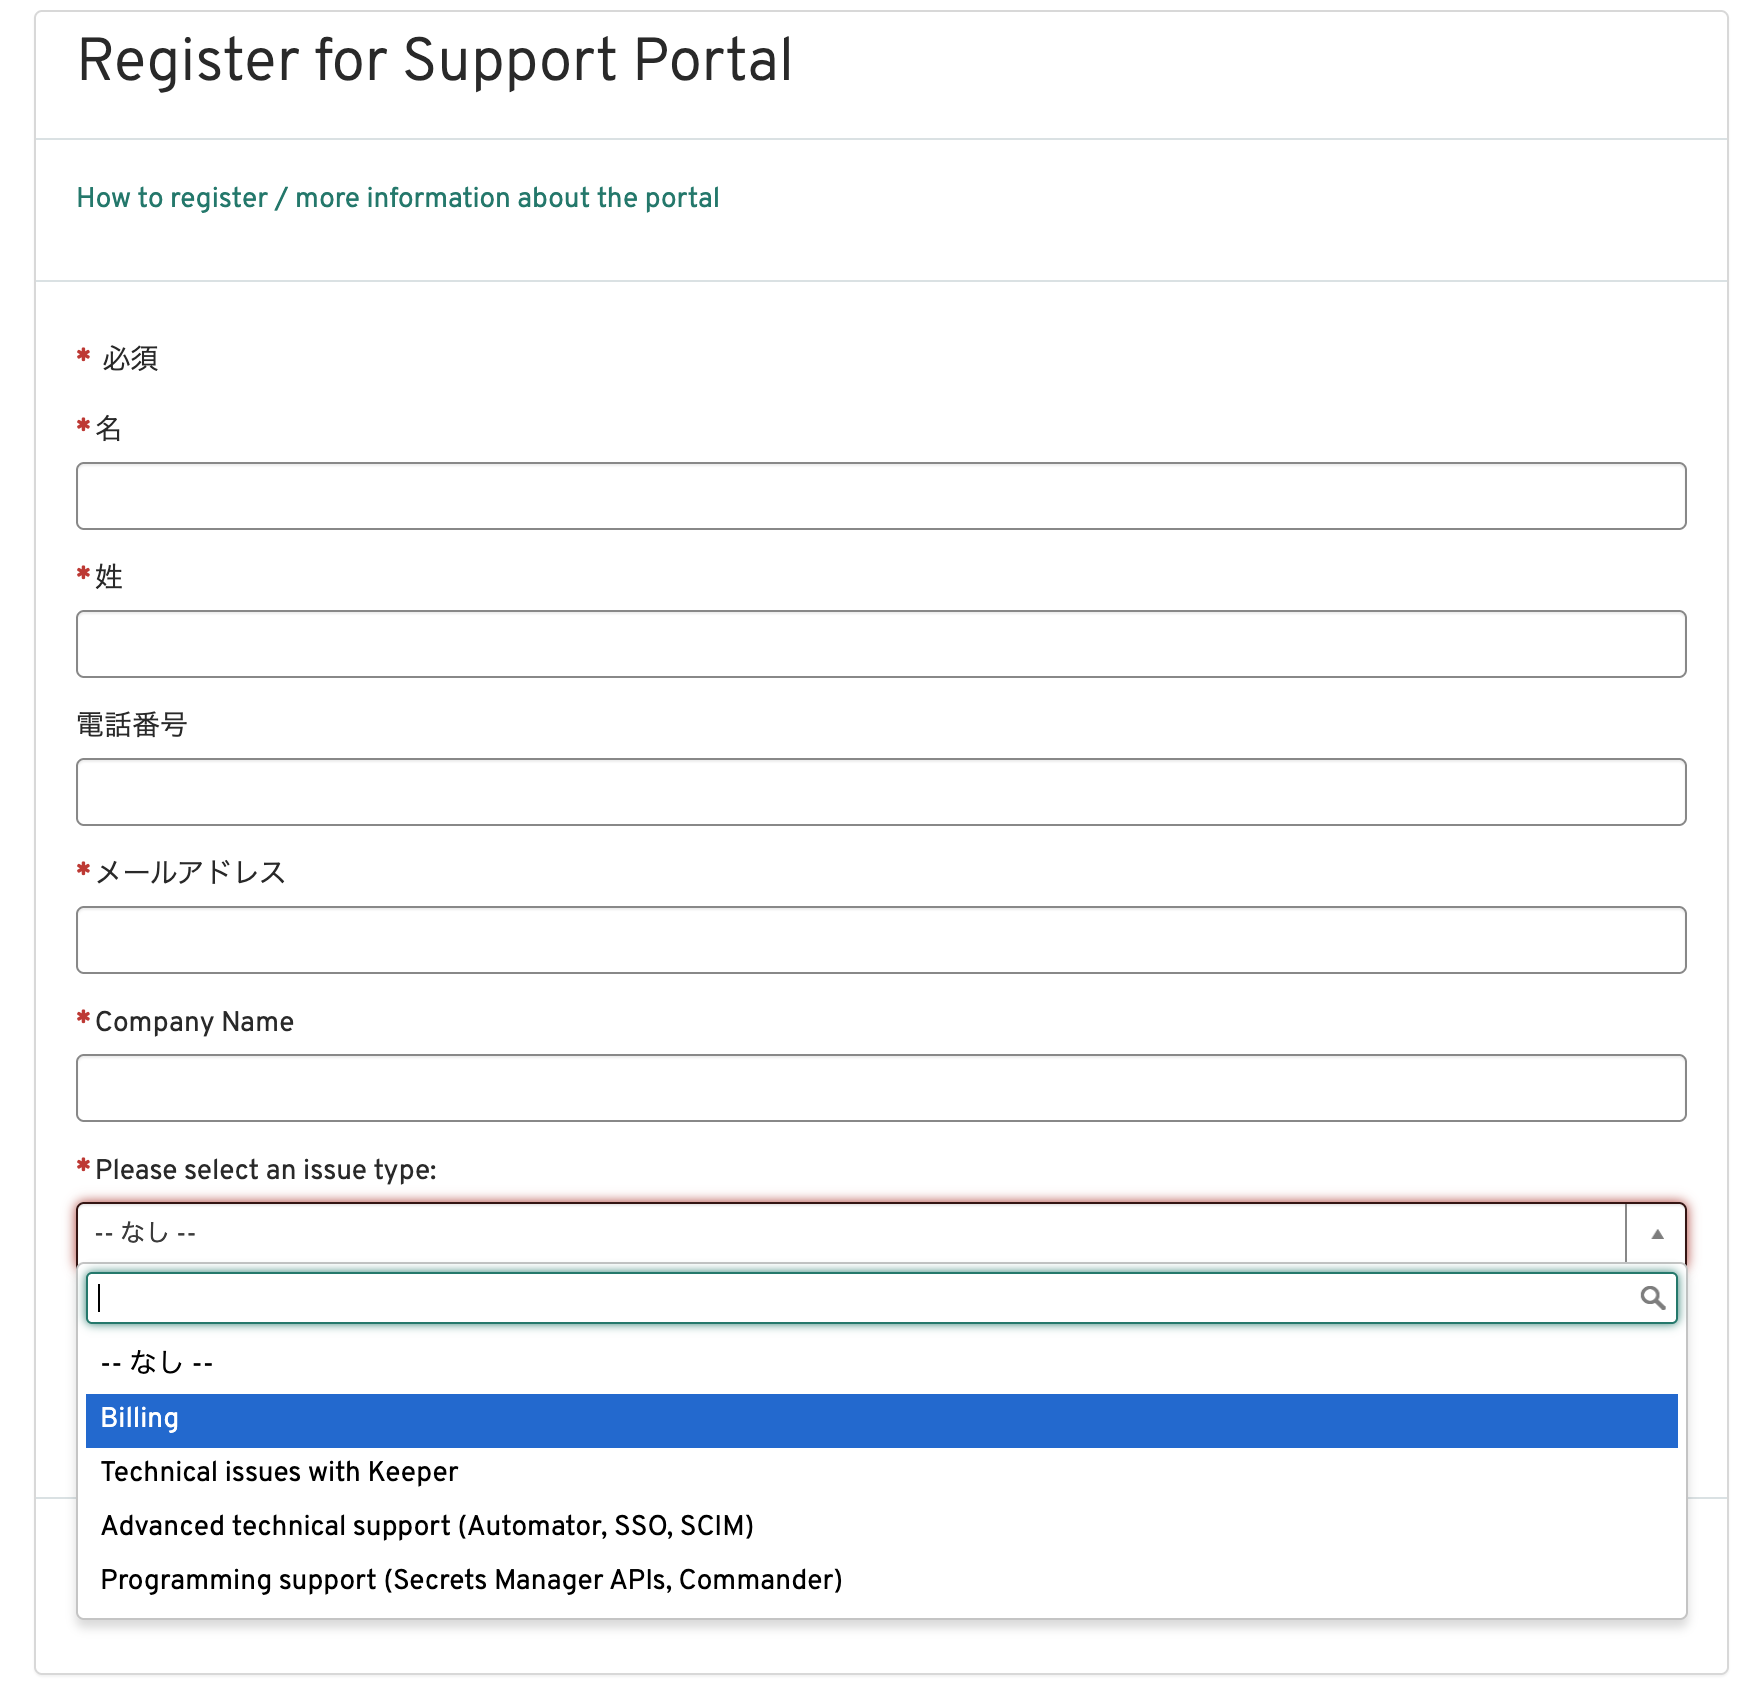Click into the 電話番号 phone field

pyautogui.click(x=881, y=792)
